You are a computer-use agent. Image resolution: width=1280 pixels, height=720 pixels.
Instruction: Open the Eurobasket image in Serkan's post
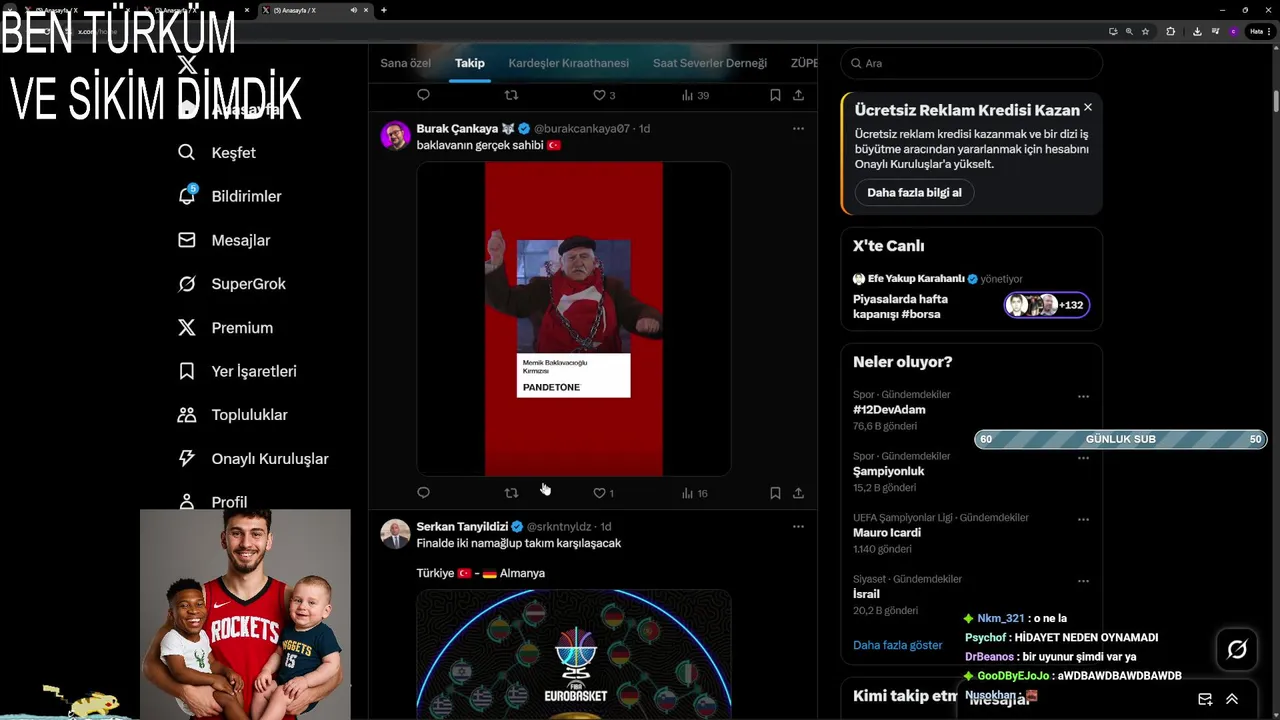[x=574, y=654]
